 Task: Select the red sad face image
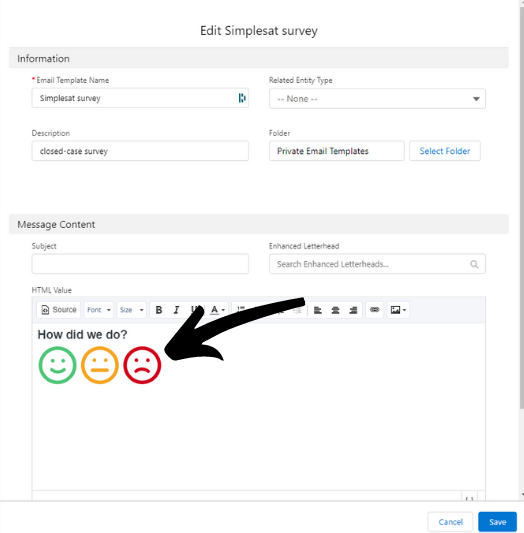pos(142,365)
